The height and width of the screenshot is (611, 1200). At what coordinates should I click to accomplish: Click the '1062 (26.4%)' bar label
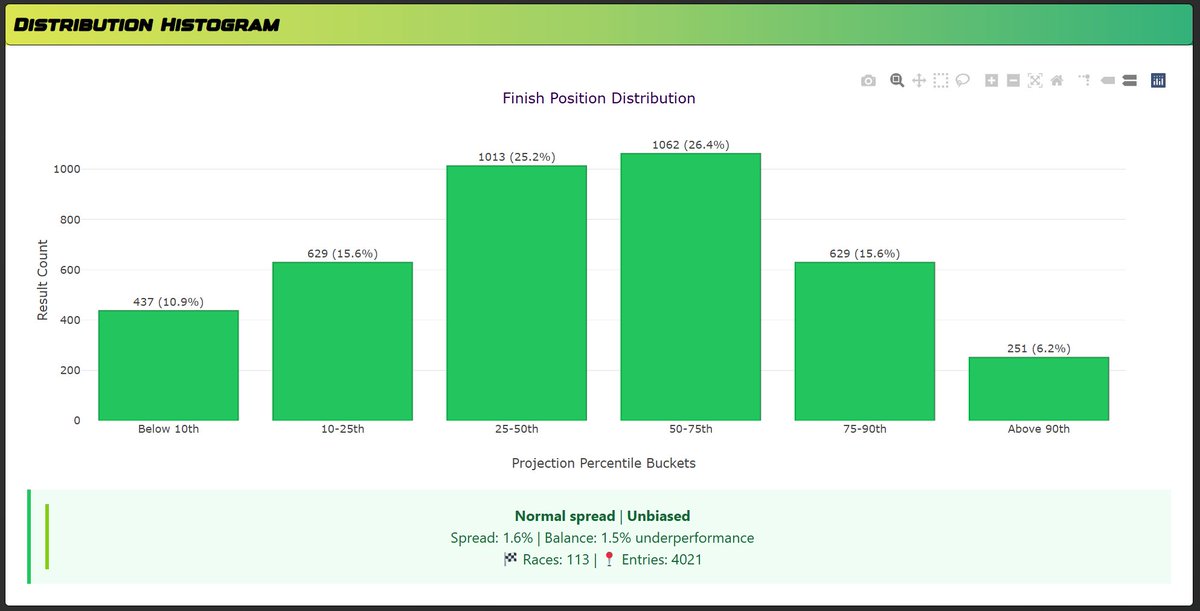pyautogui.click(x=690, y=145)
